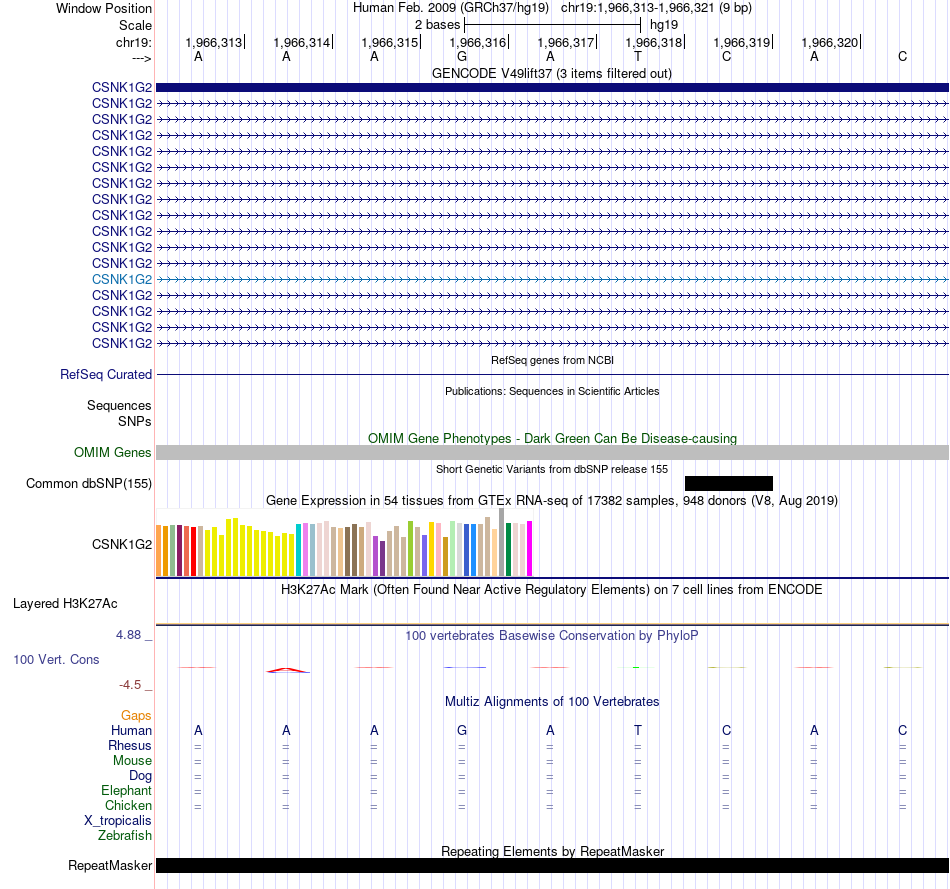Click the magenta bar in GTEx chart

tap(529, 548)
